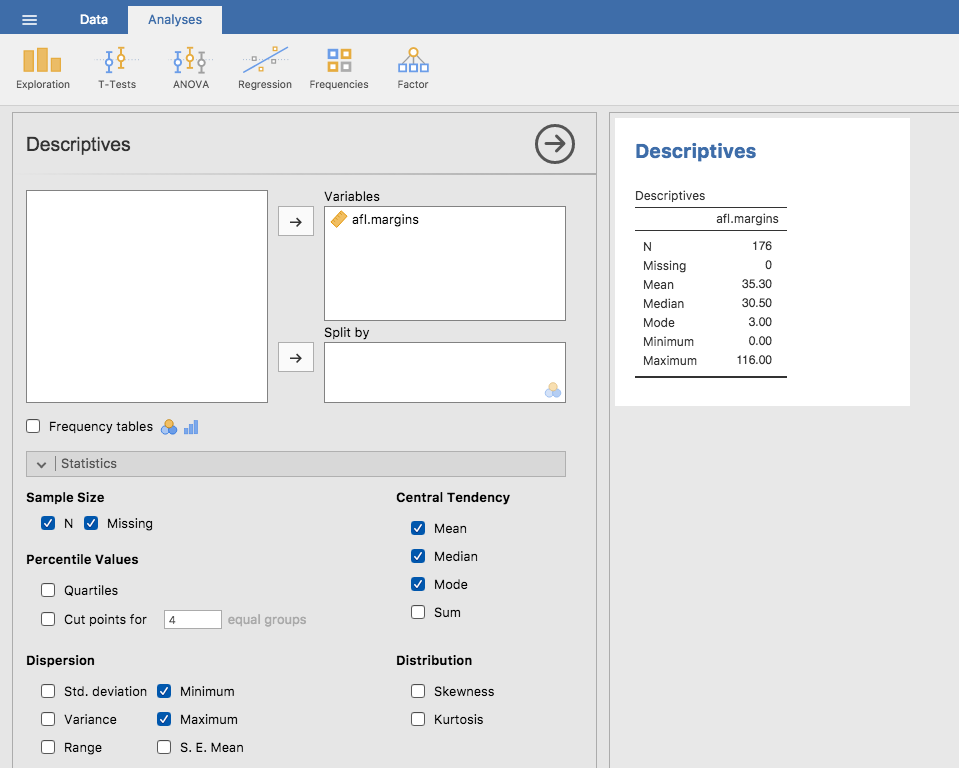Click the ruler icon beside afl.margins
This screenshot has width=959, height=768.
click(x=338, y=219)
